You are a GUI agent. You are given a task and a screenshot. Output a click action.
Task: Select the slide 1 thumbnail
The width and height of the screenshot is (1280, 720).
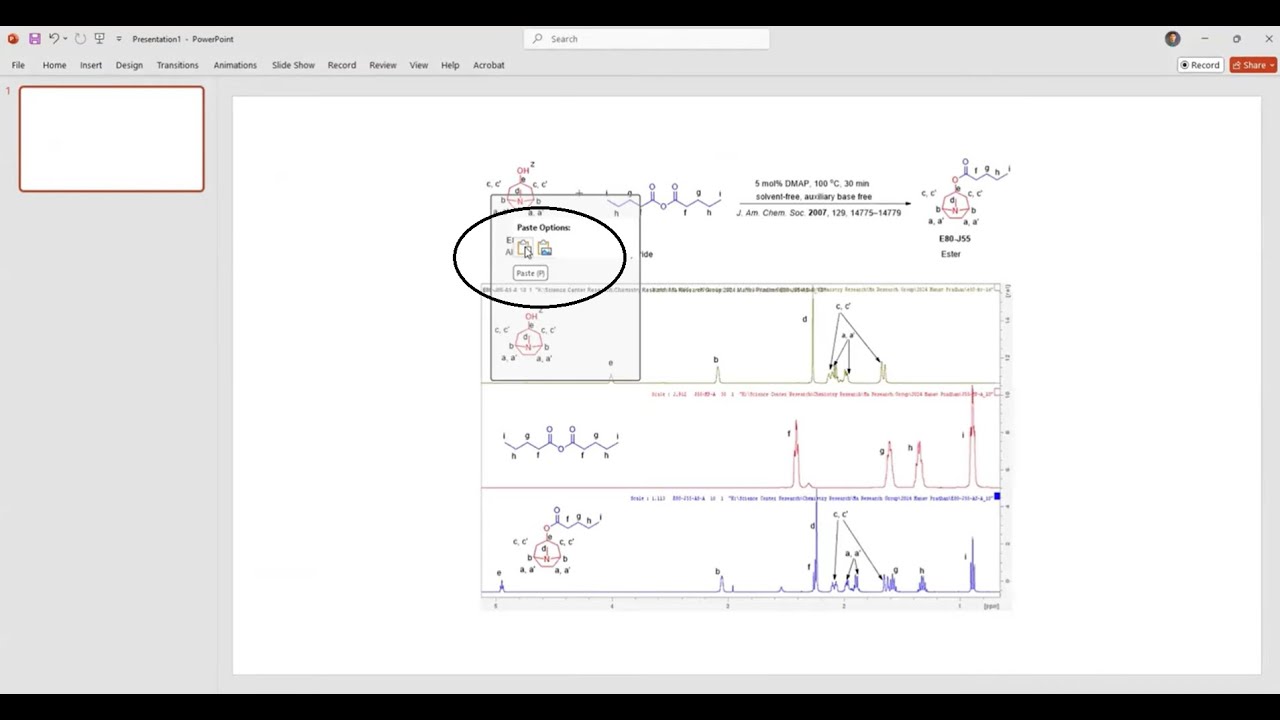[111, 139]
